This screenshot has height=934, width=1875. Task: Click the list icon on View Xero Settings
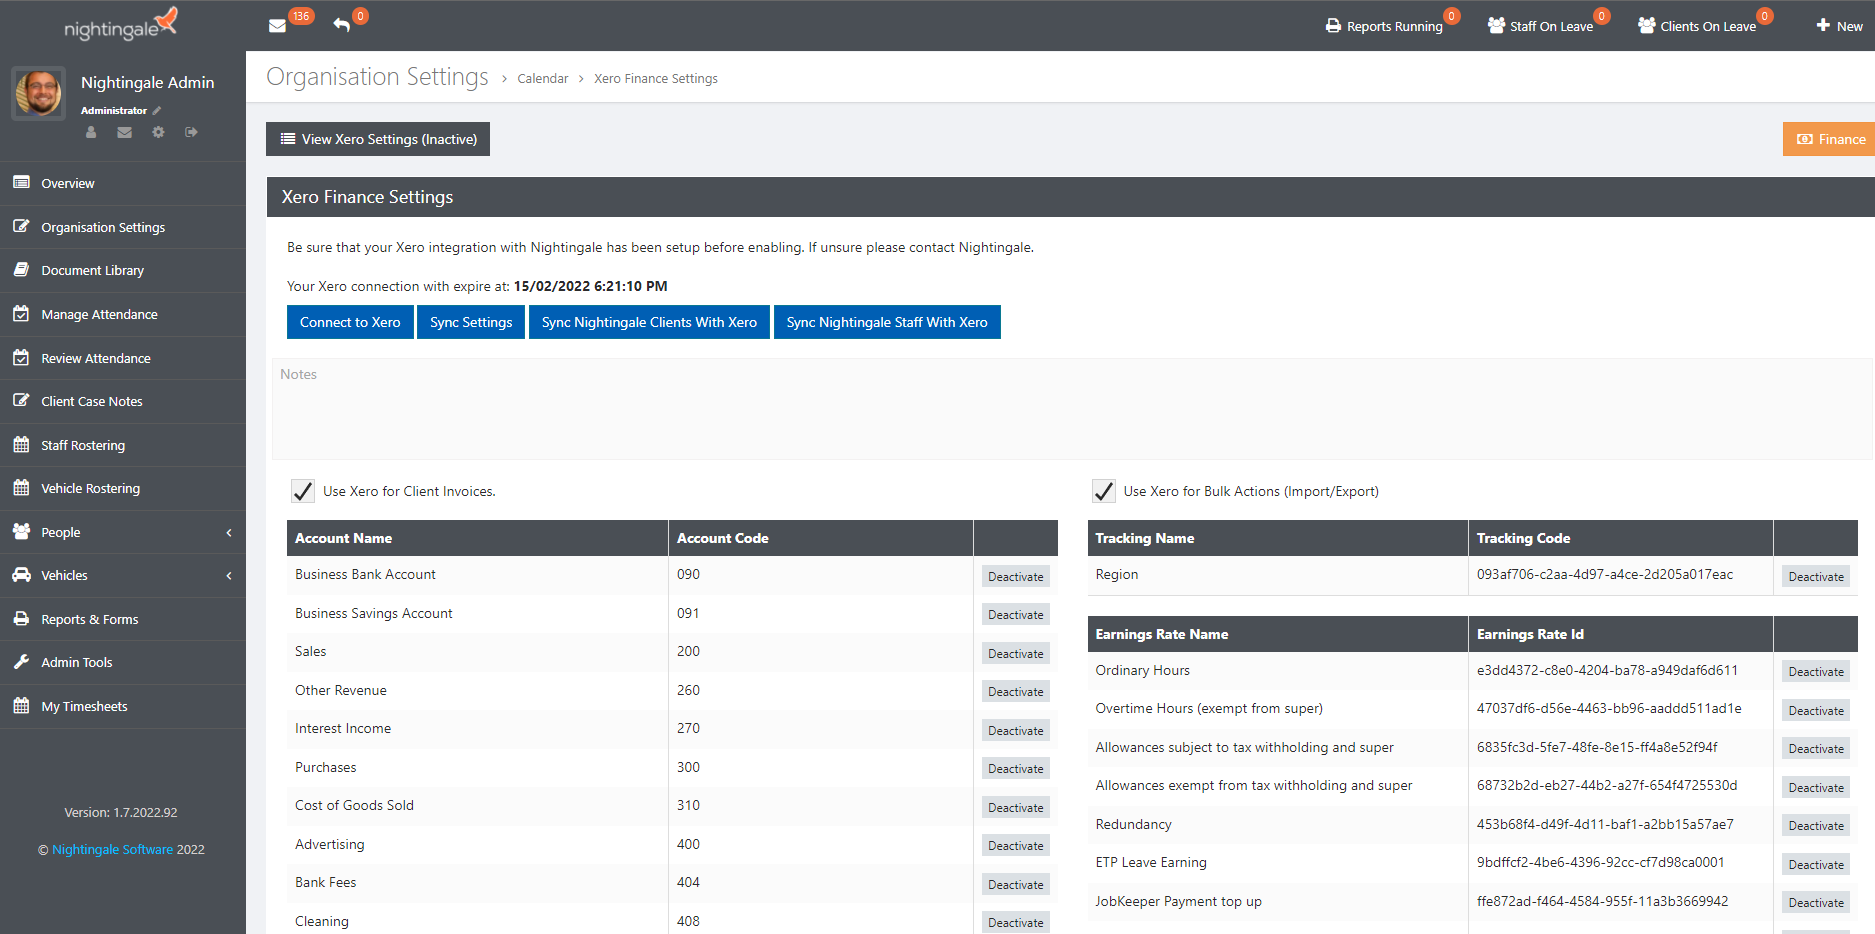click(x=288, y=139)
